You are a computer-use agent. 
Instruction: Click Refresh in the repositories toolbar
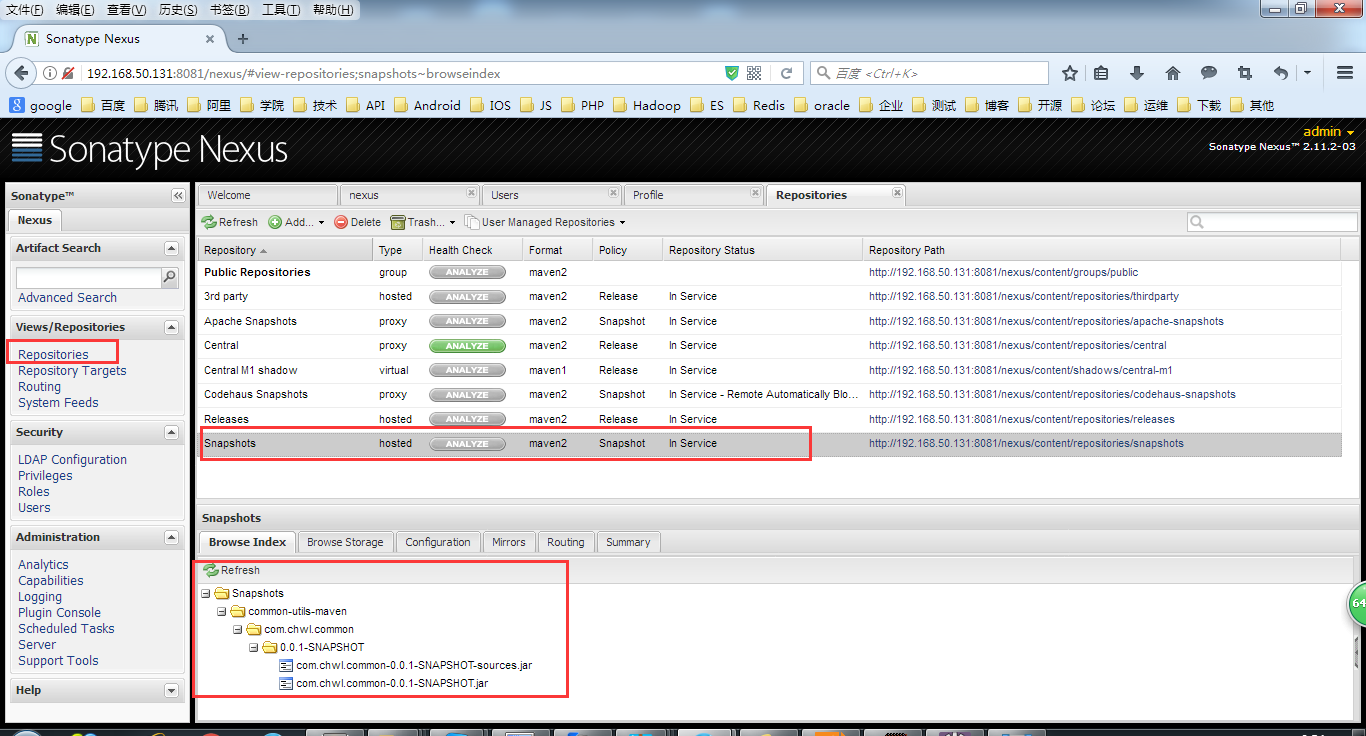(x=230, y=222)
